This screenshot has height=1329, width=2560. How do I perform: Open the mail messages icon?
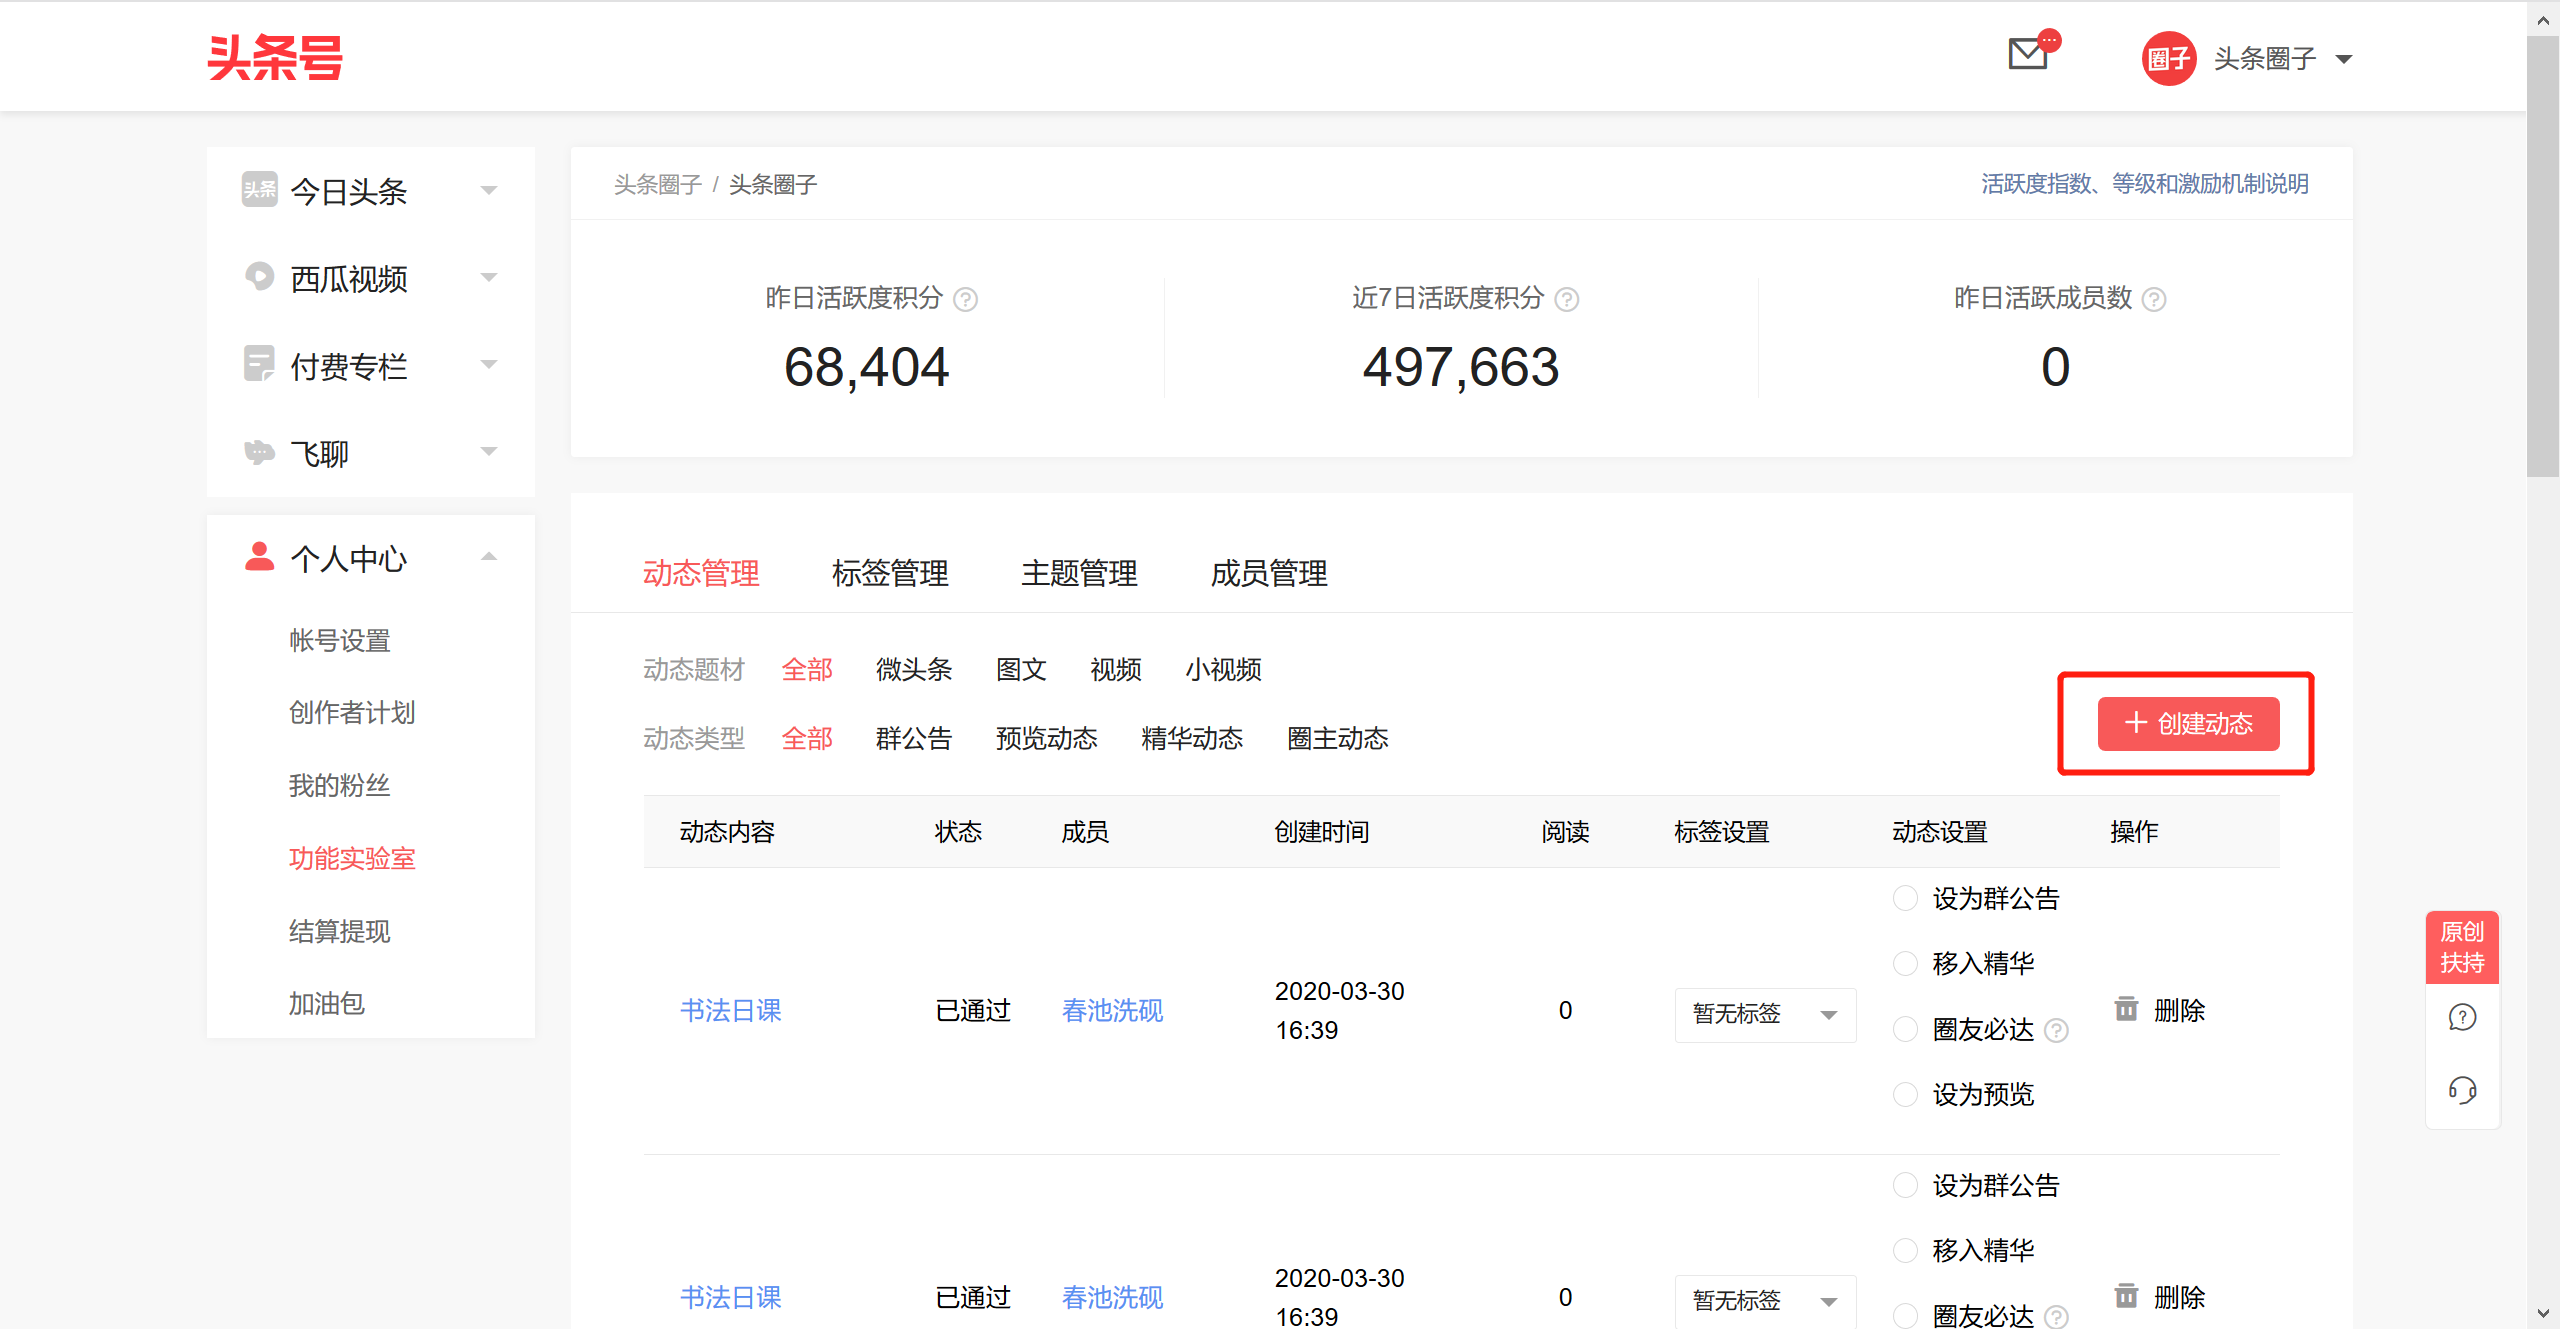(x=2029, y=54)
